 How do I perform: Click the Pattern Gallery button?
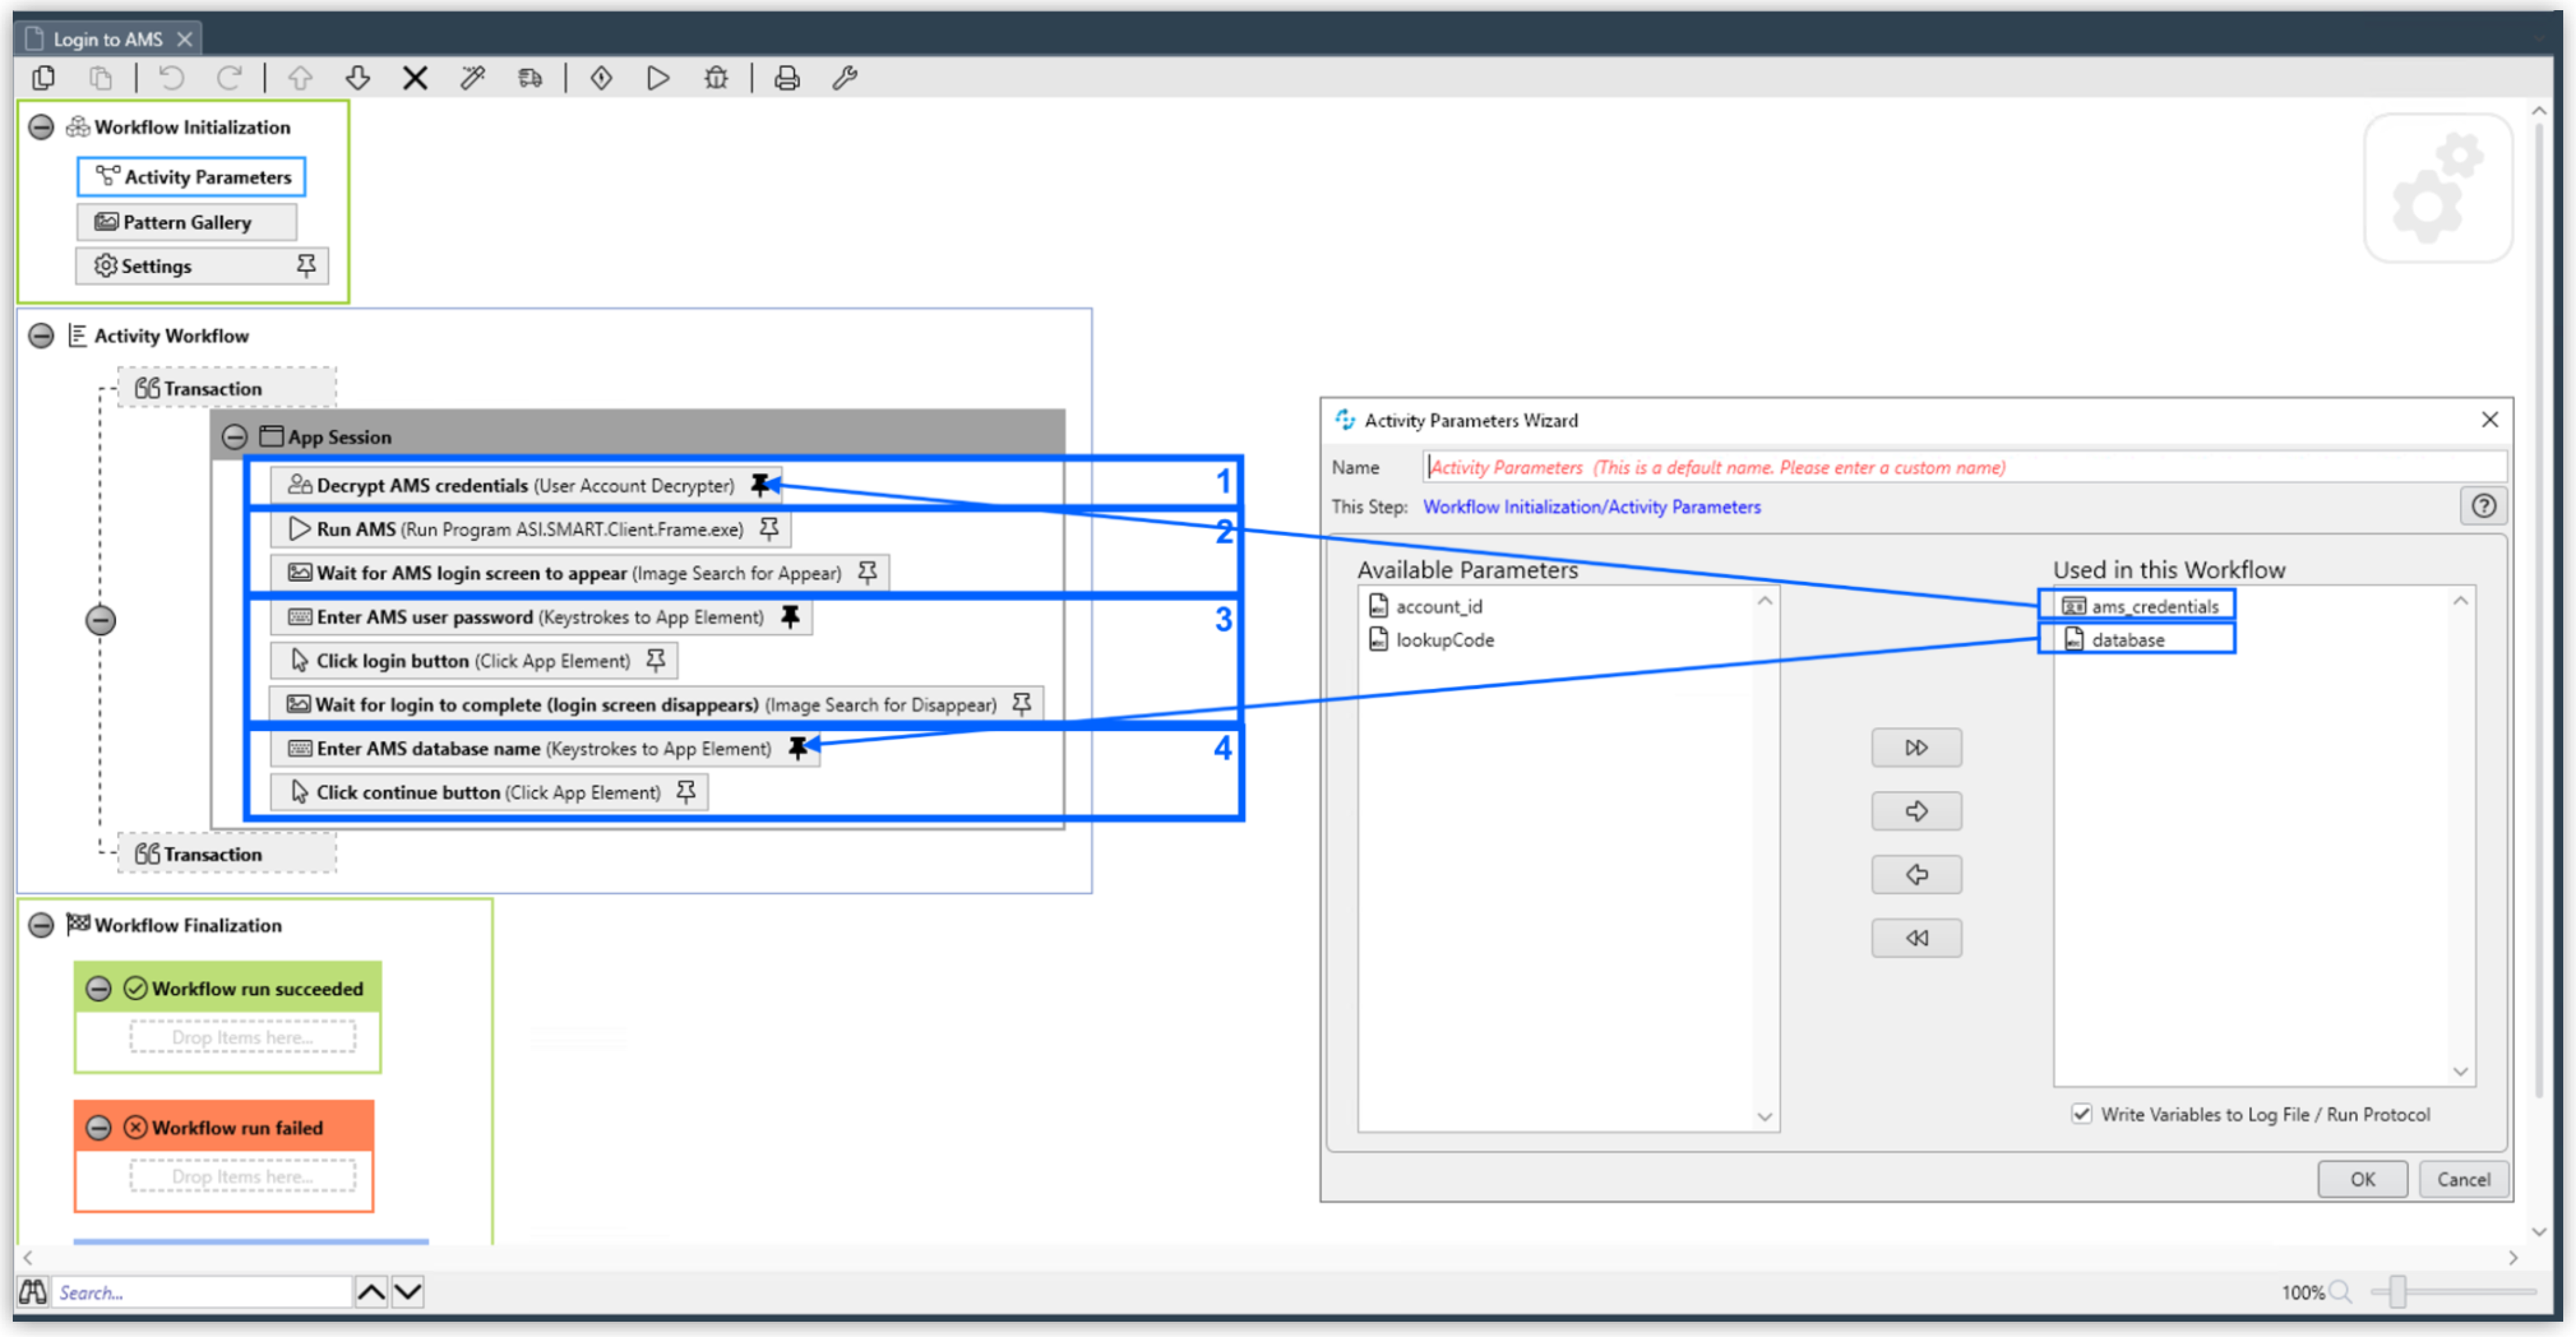[186, 221]
